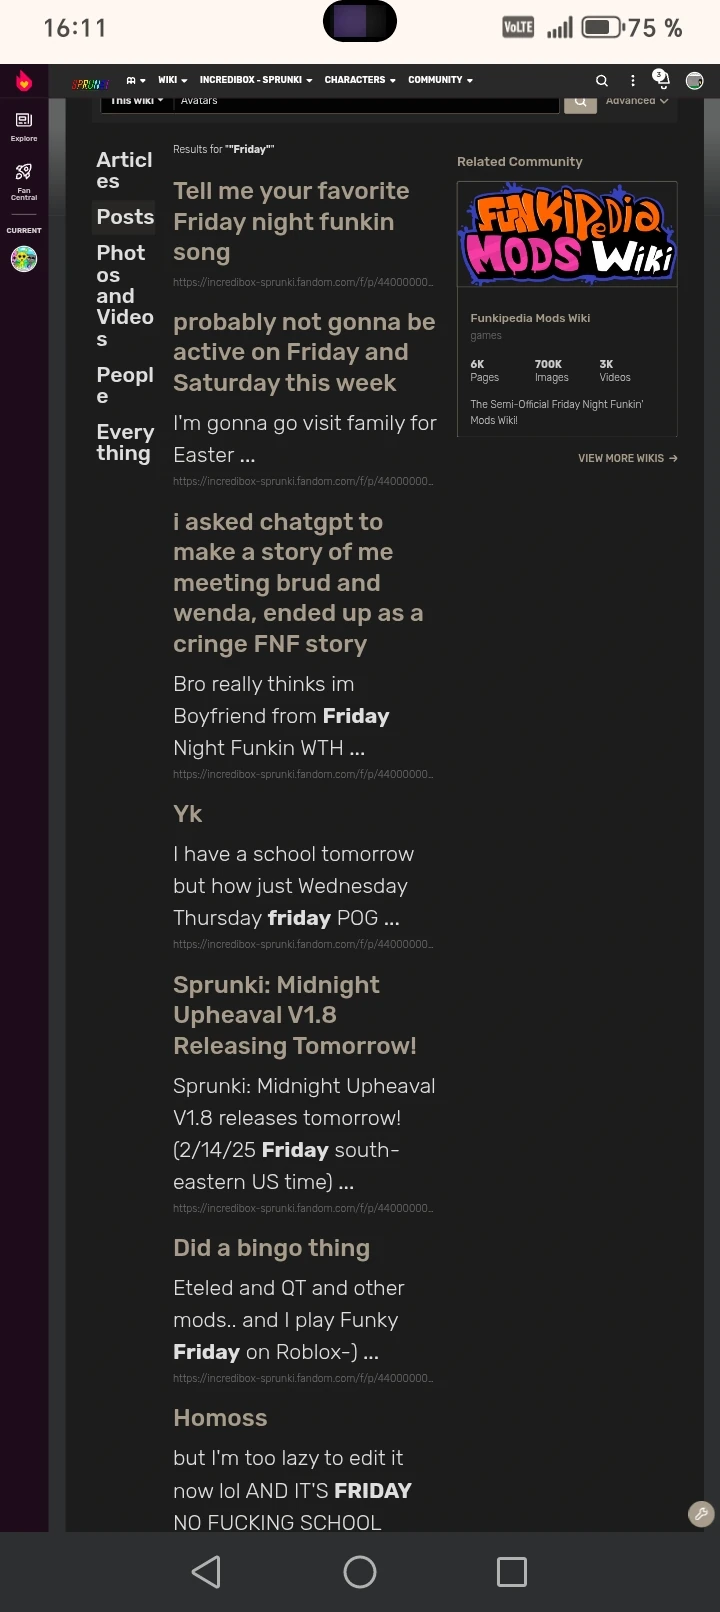Open the three-dot more options menu
Image resolution: width=720 pixels, height=1612 pixels.
click(x=632, y=80)
